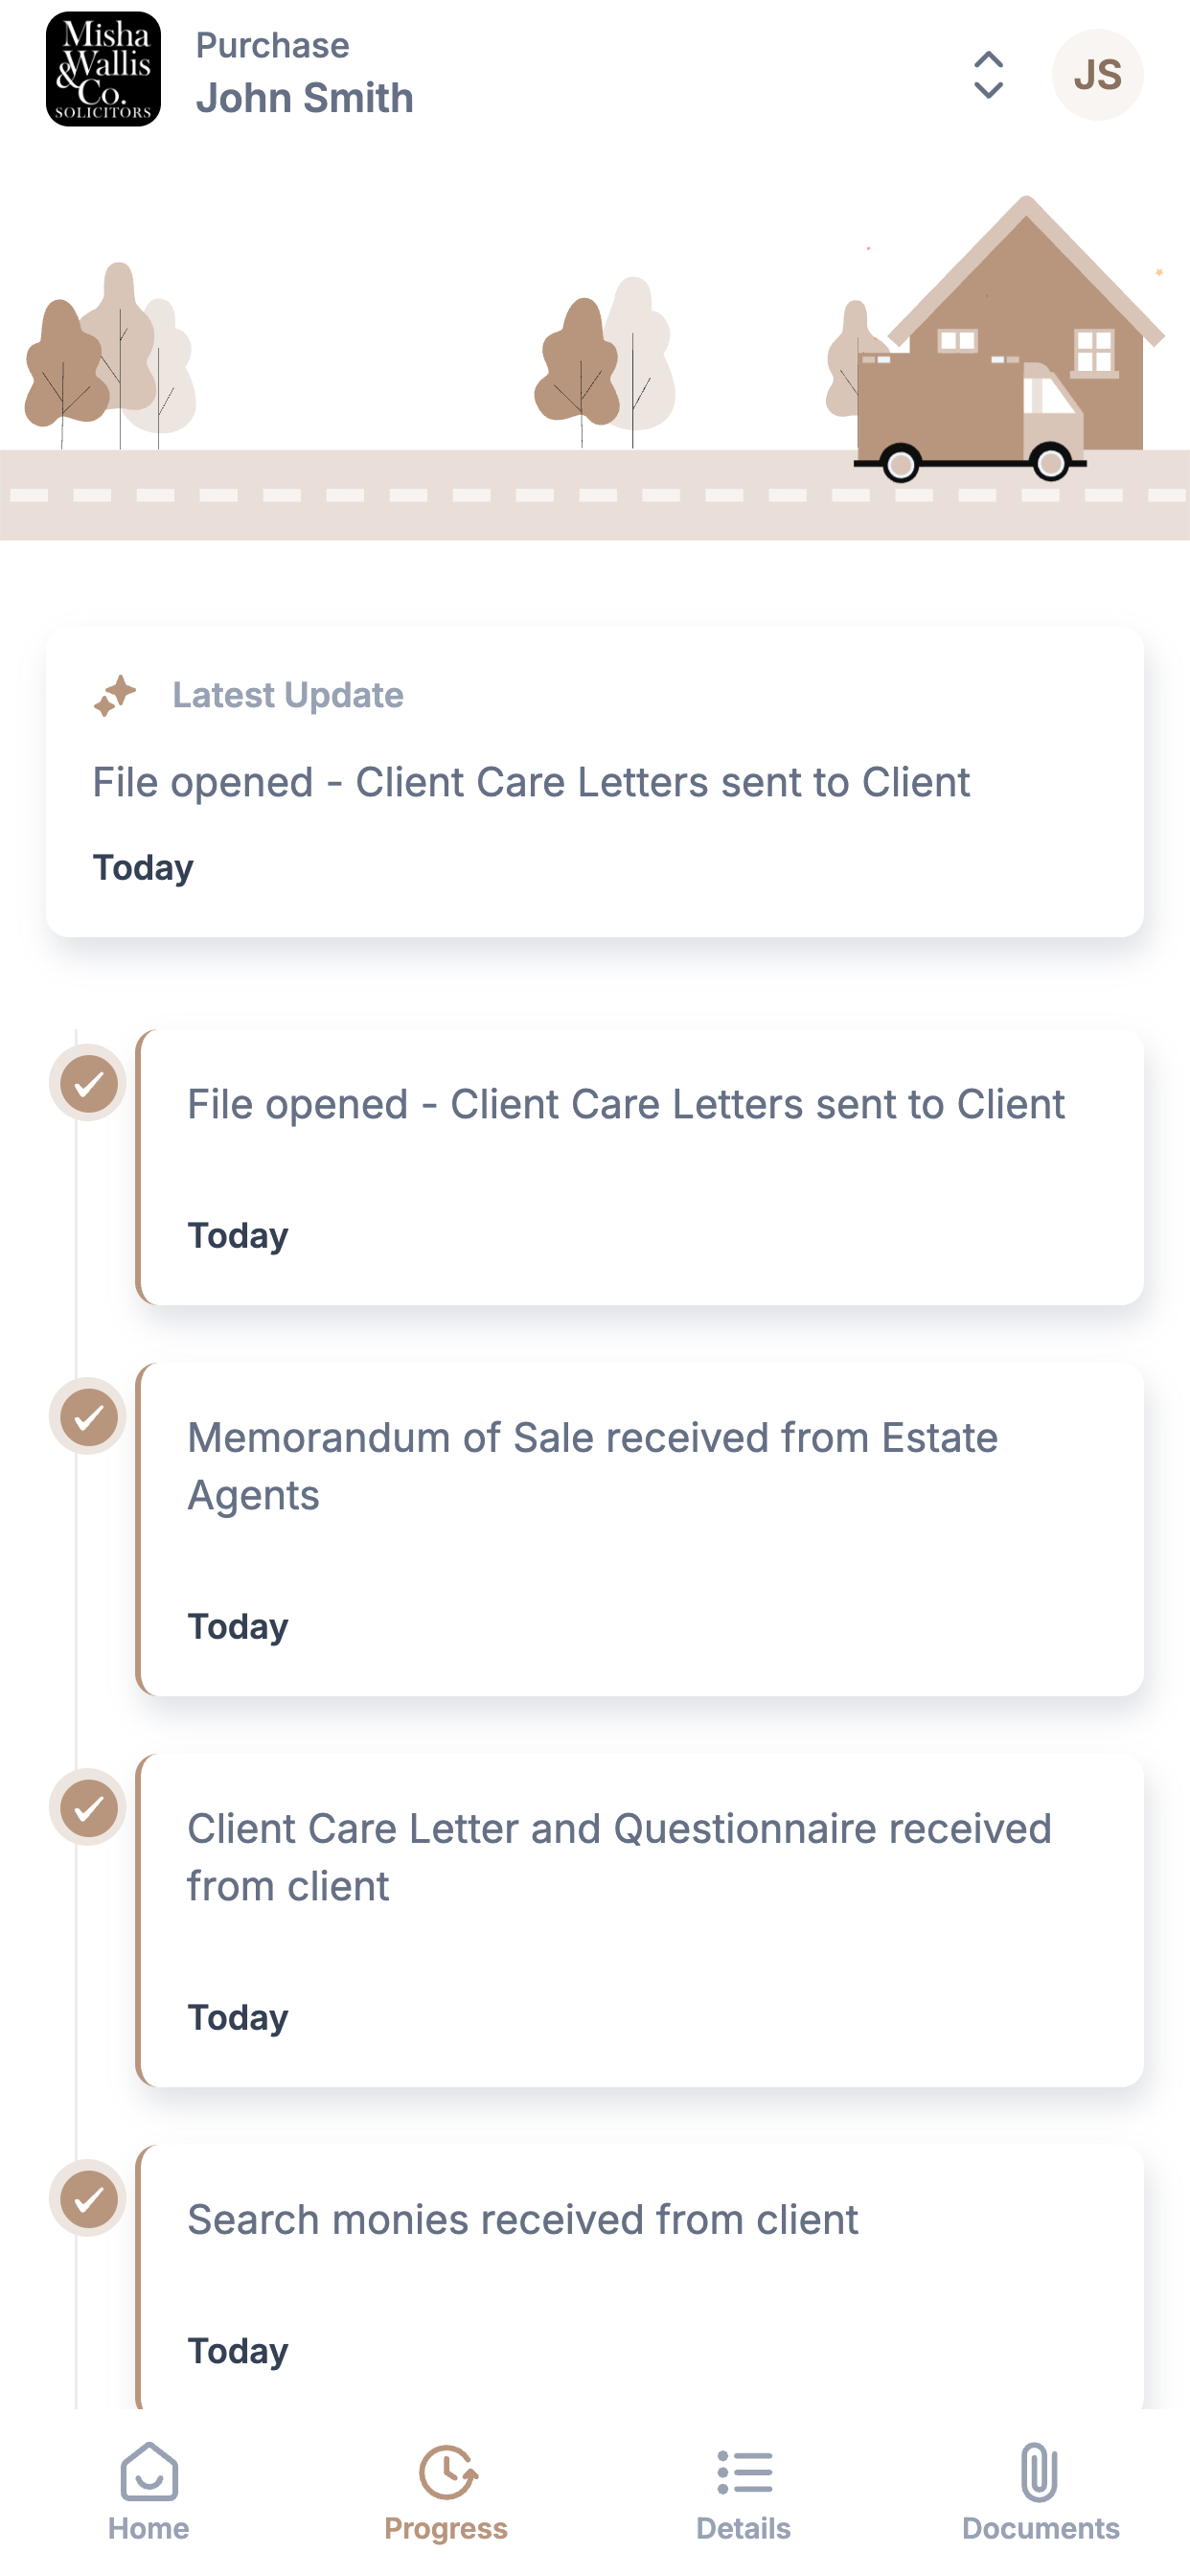Screen dimensions: 1190x2576
Task: Open the Home tab icon
Action: tap(149, 2472)
